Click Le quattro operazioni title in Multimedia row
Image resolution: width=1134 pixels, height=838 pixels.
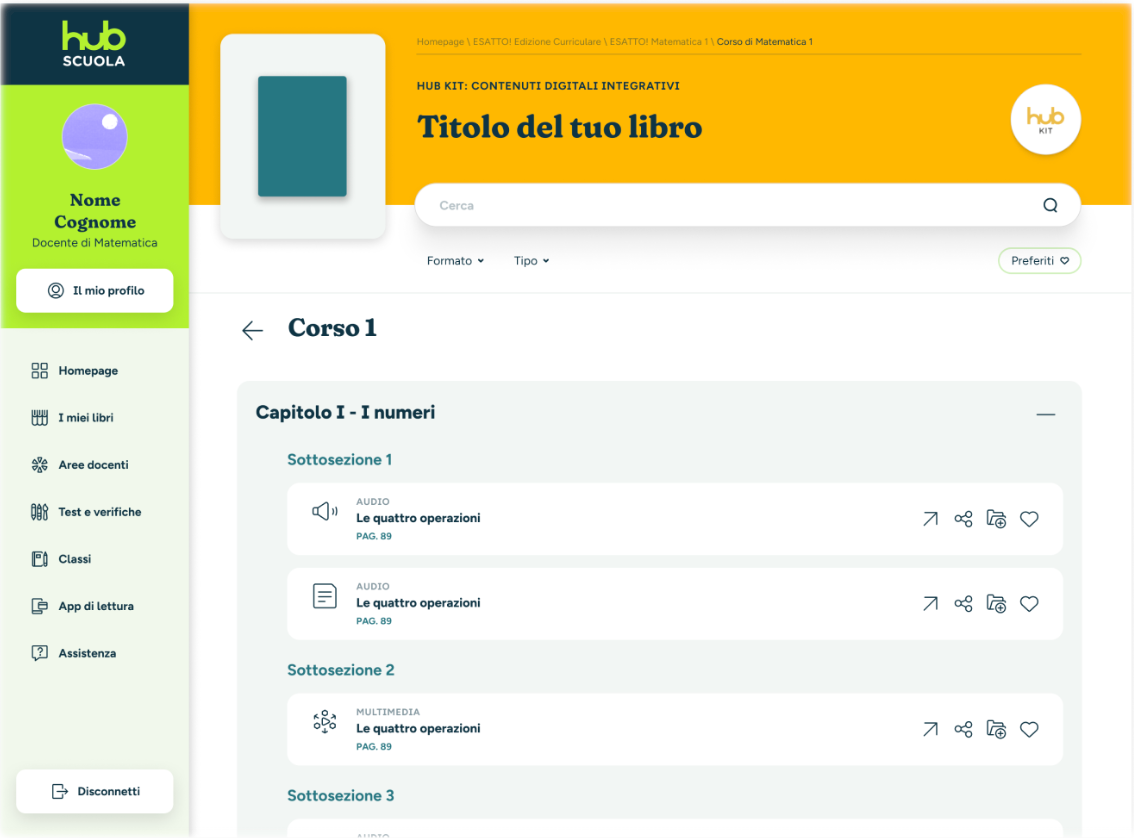coord(418,729)
